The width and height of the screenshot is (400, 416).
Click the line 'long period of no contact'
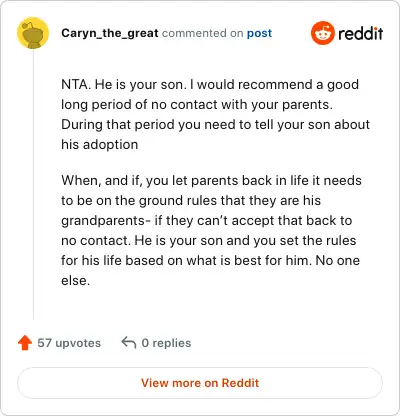[x=197, y=105]
